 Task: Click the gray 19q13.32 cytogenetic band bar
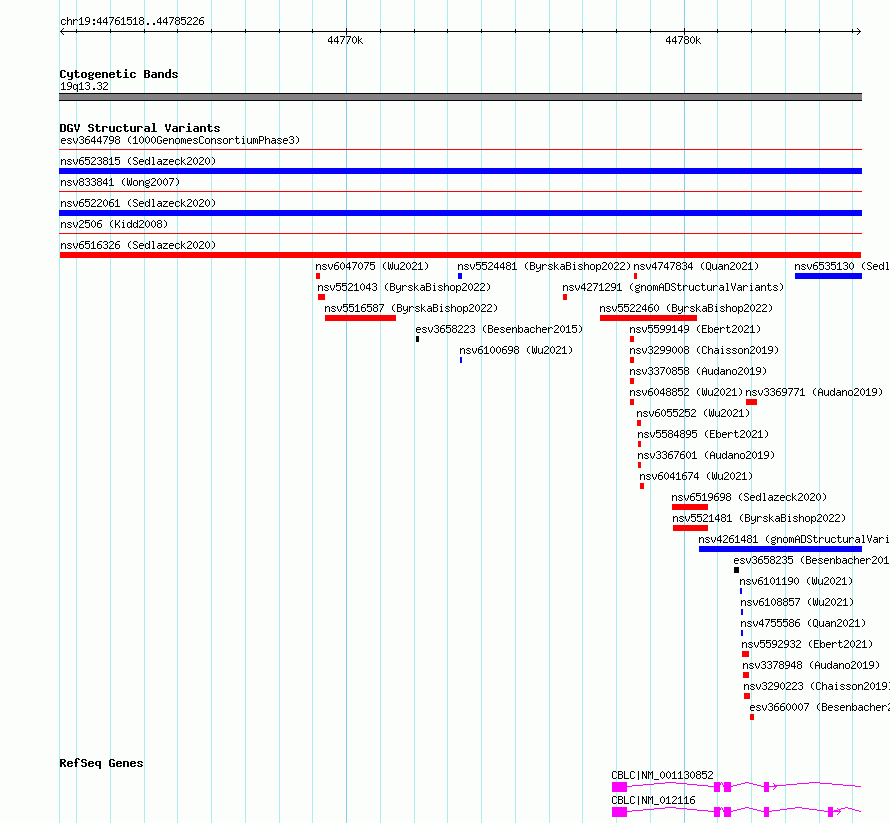[x=460, y=97]
